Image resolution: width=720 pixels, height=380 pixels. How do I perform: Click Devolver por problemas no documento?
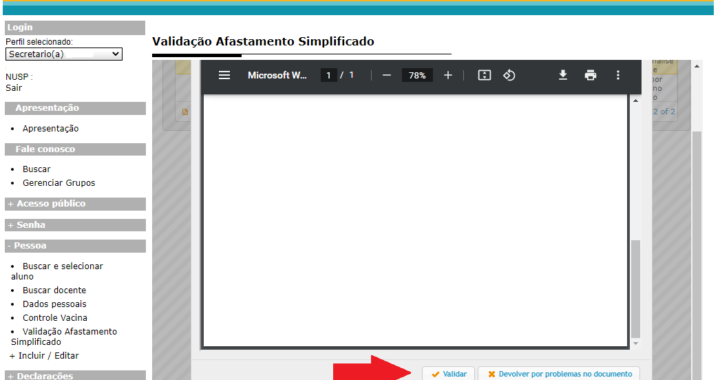click(x=559, y=374)
